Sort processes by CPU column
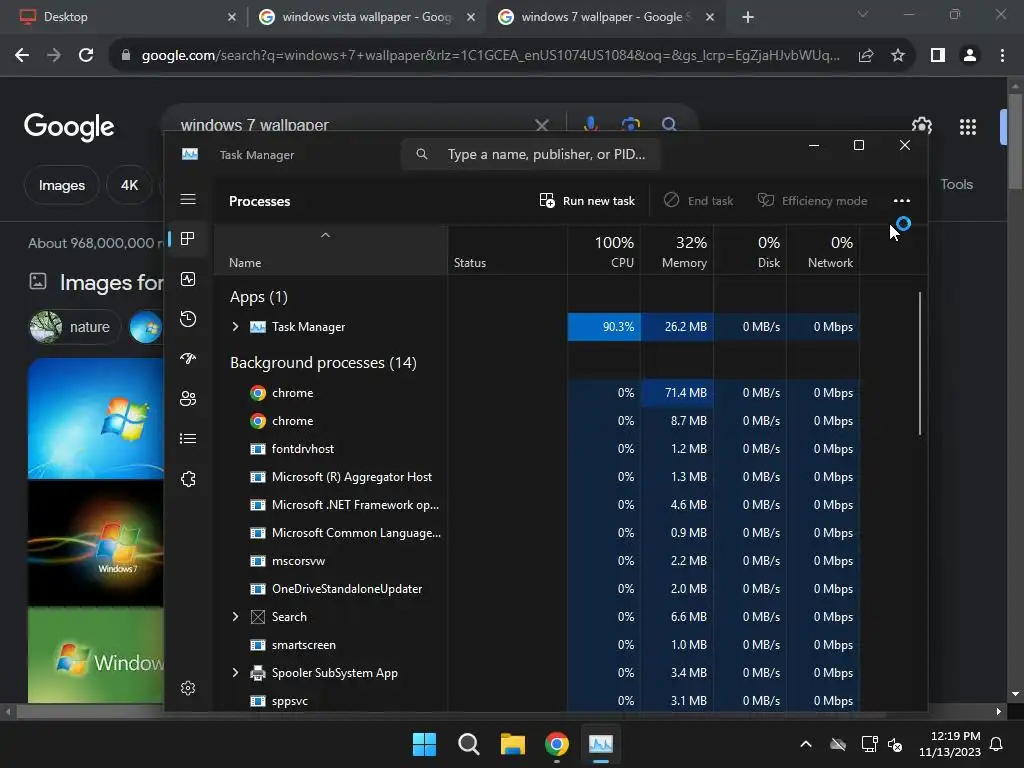 (x=604, y=251)
